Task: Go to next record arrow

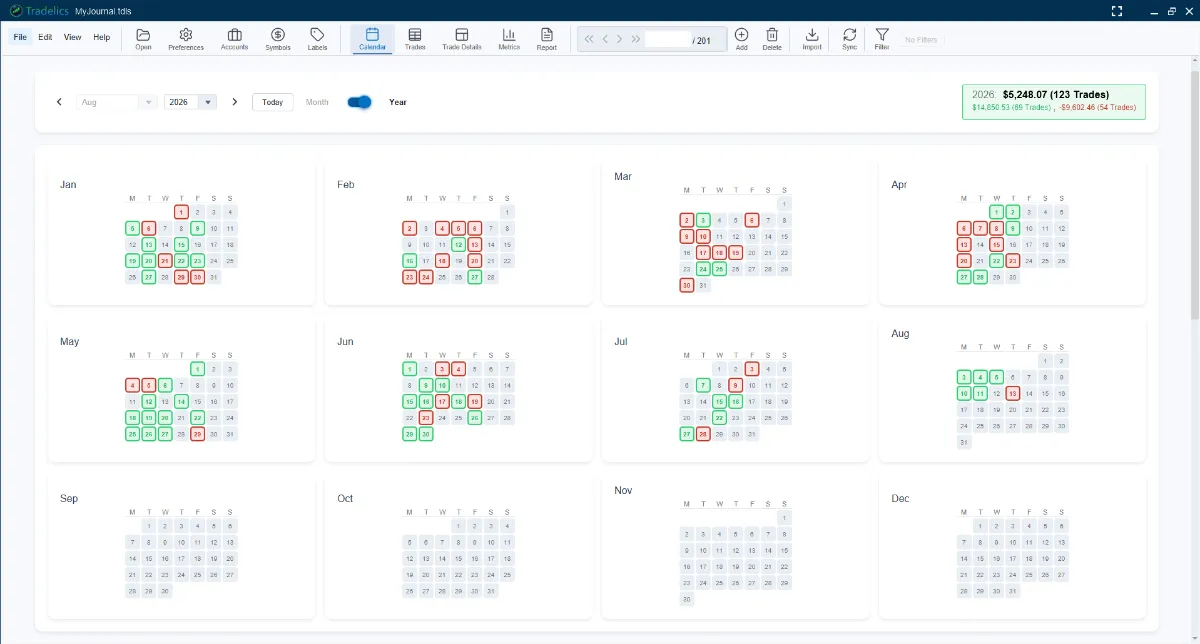Action: [620, 40]
